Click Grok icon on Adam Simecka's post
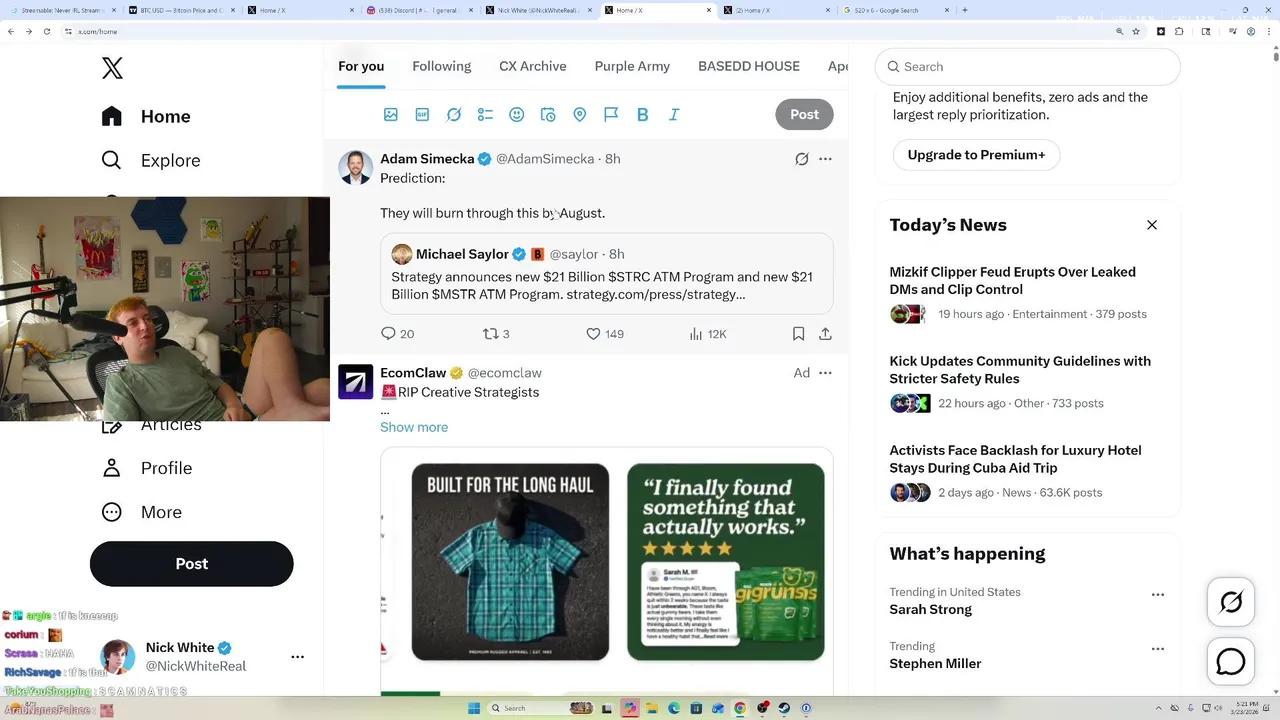Screen dimensions: 1280x720 tap(802, 159)
